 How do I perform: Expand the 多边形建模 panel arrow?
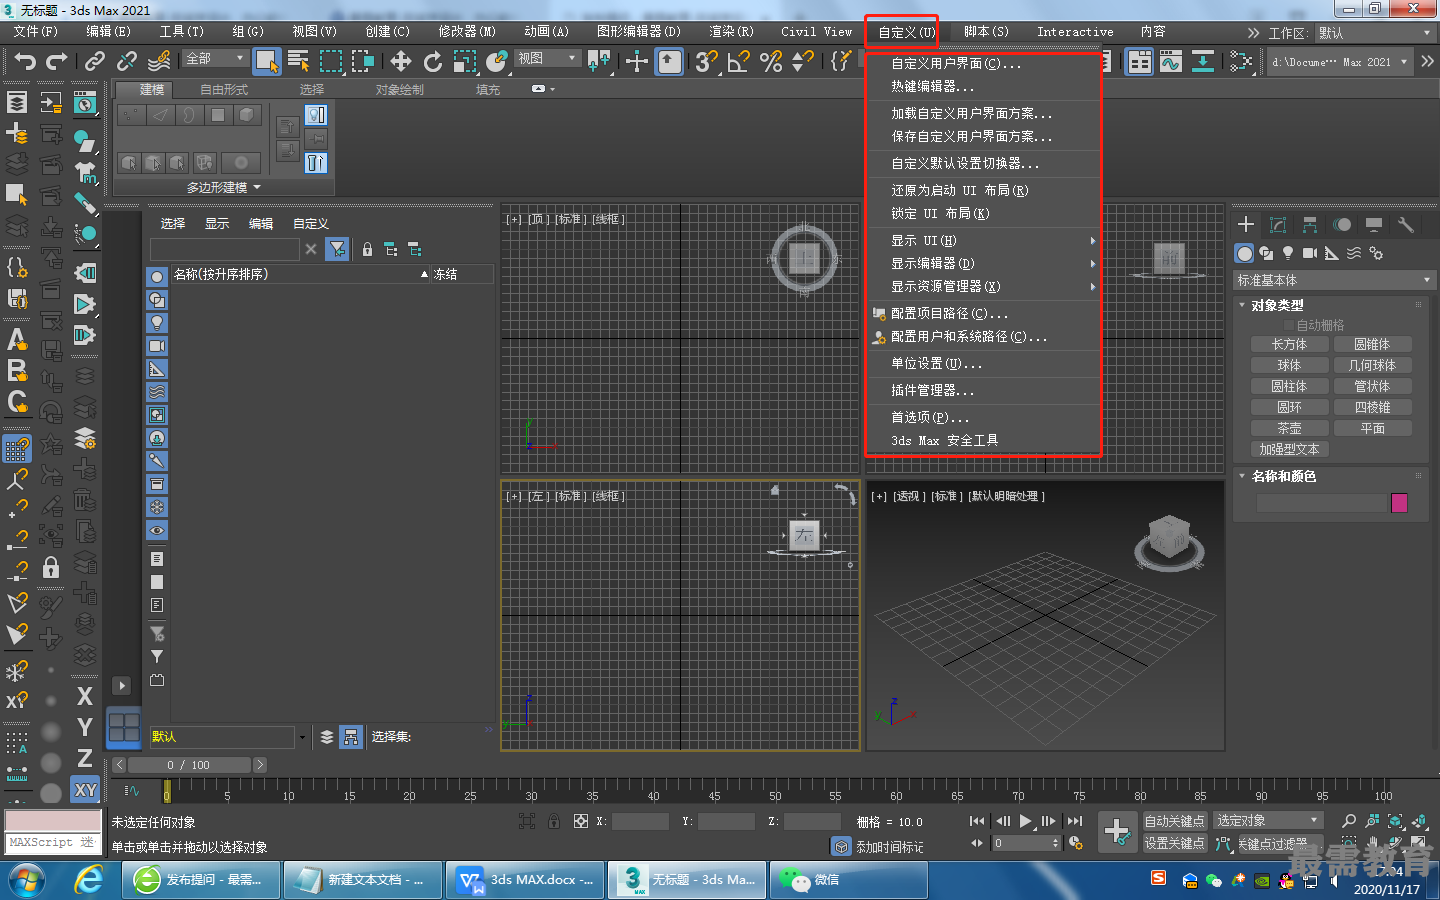point(257,187)
